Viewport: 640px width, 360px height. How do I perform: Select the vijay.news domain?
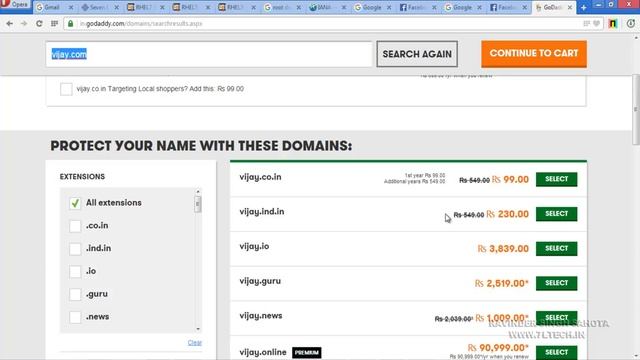(x=556, y=318)
